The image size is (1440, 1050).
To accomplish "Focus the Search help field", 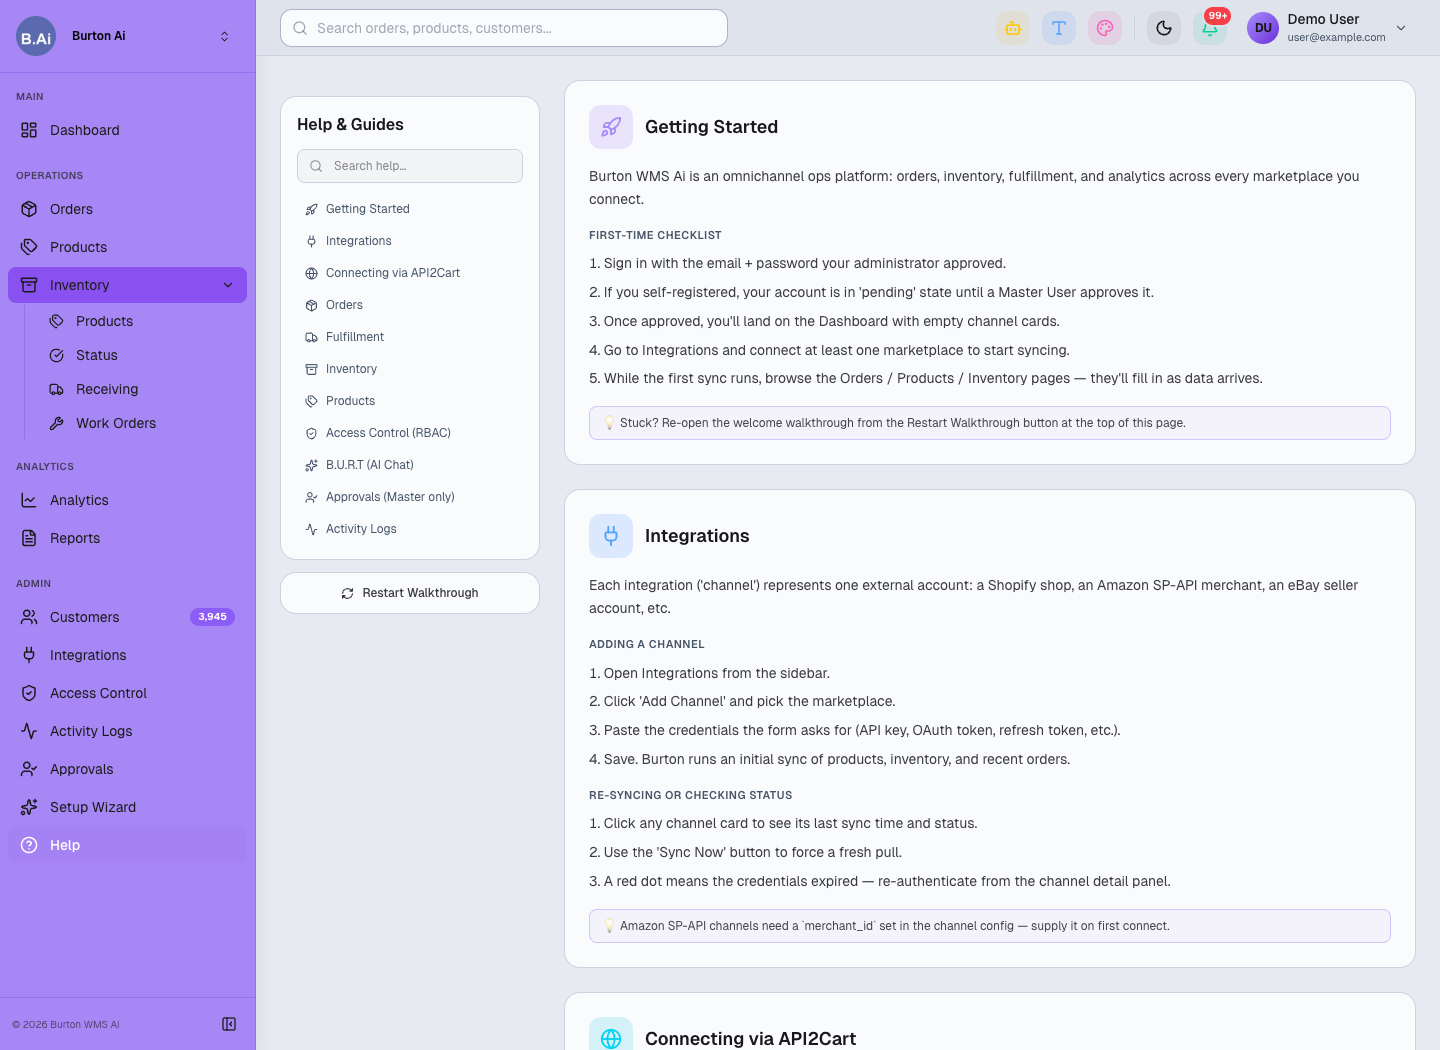I will 410,166.
